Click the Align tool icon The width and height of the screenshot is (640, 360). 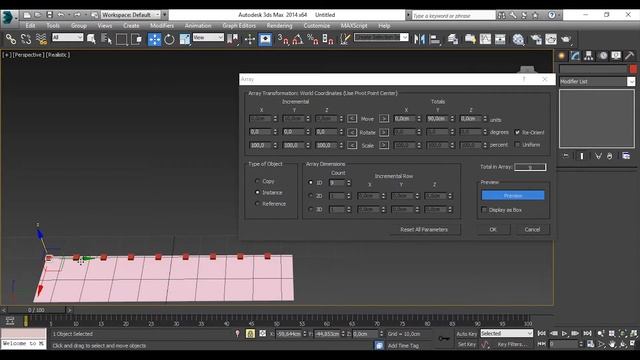(x=435, y=39)
